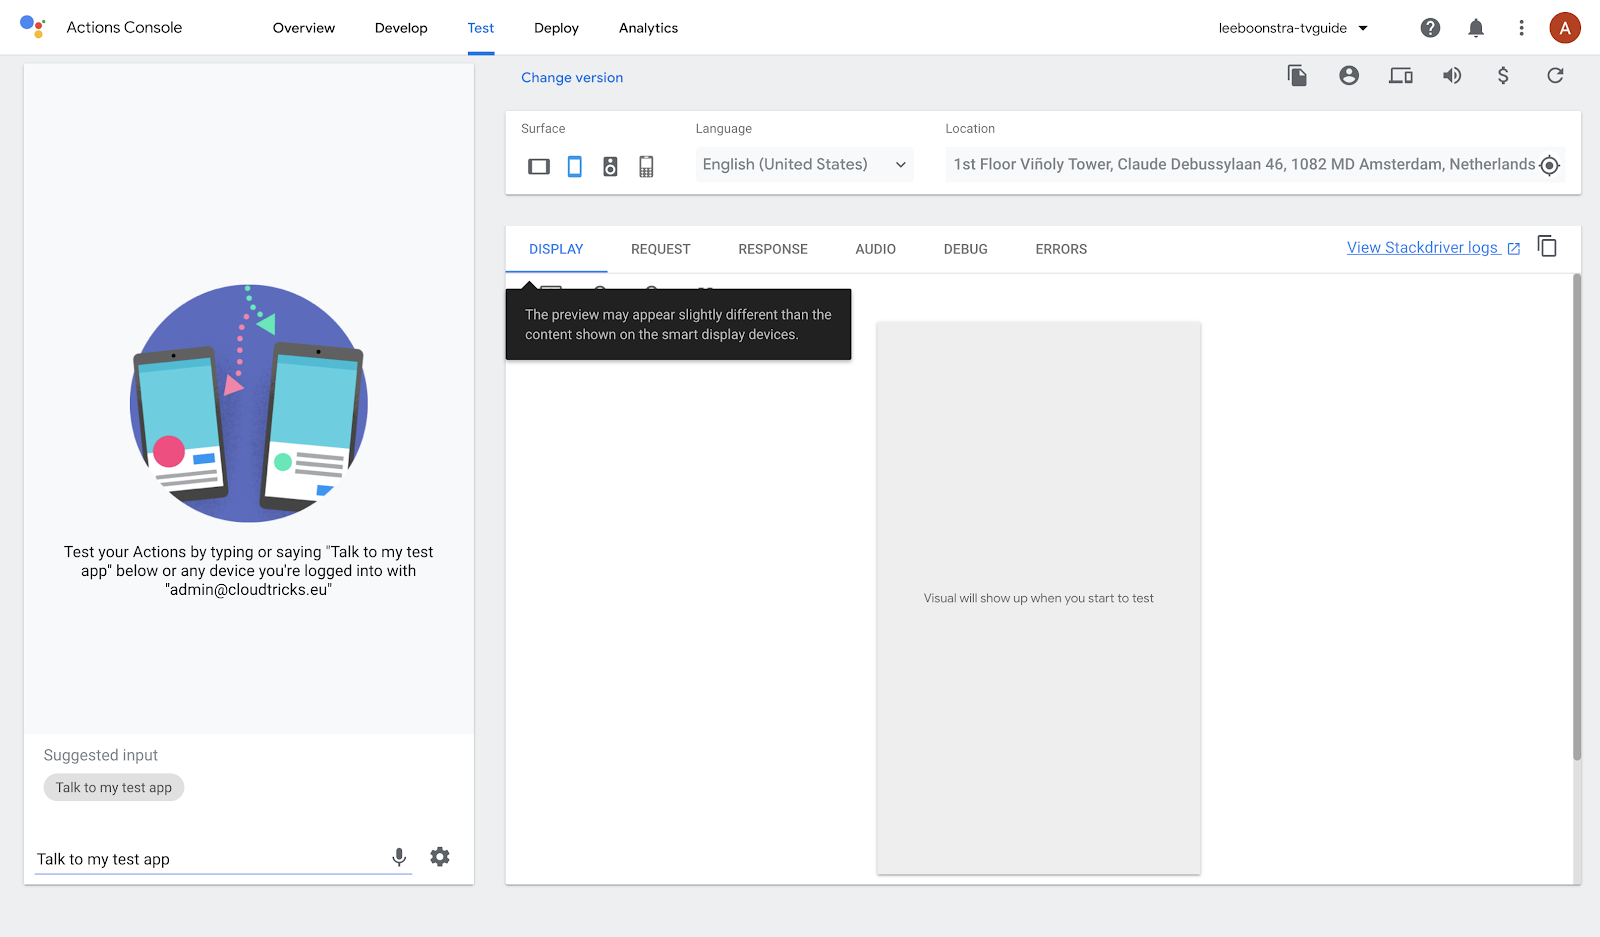This screenshot has height=937, width=1600.
Task: Click the refresh simulator icon
Action: pyautogui.click(x=1555, y=76)
